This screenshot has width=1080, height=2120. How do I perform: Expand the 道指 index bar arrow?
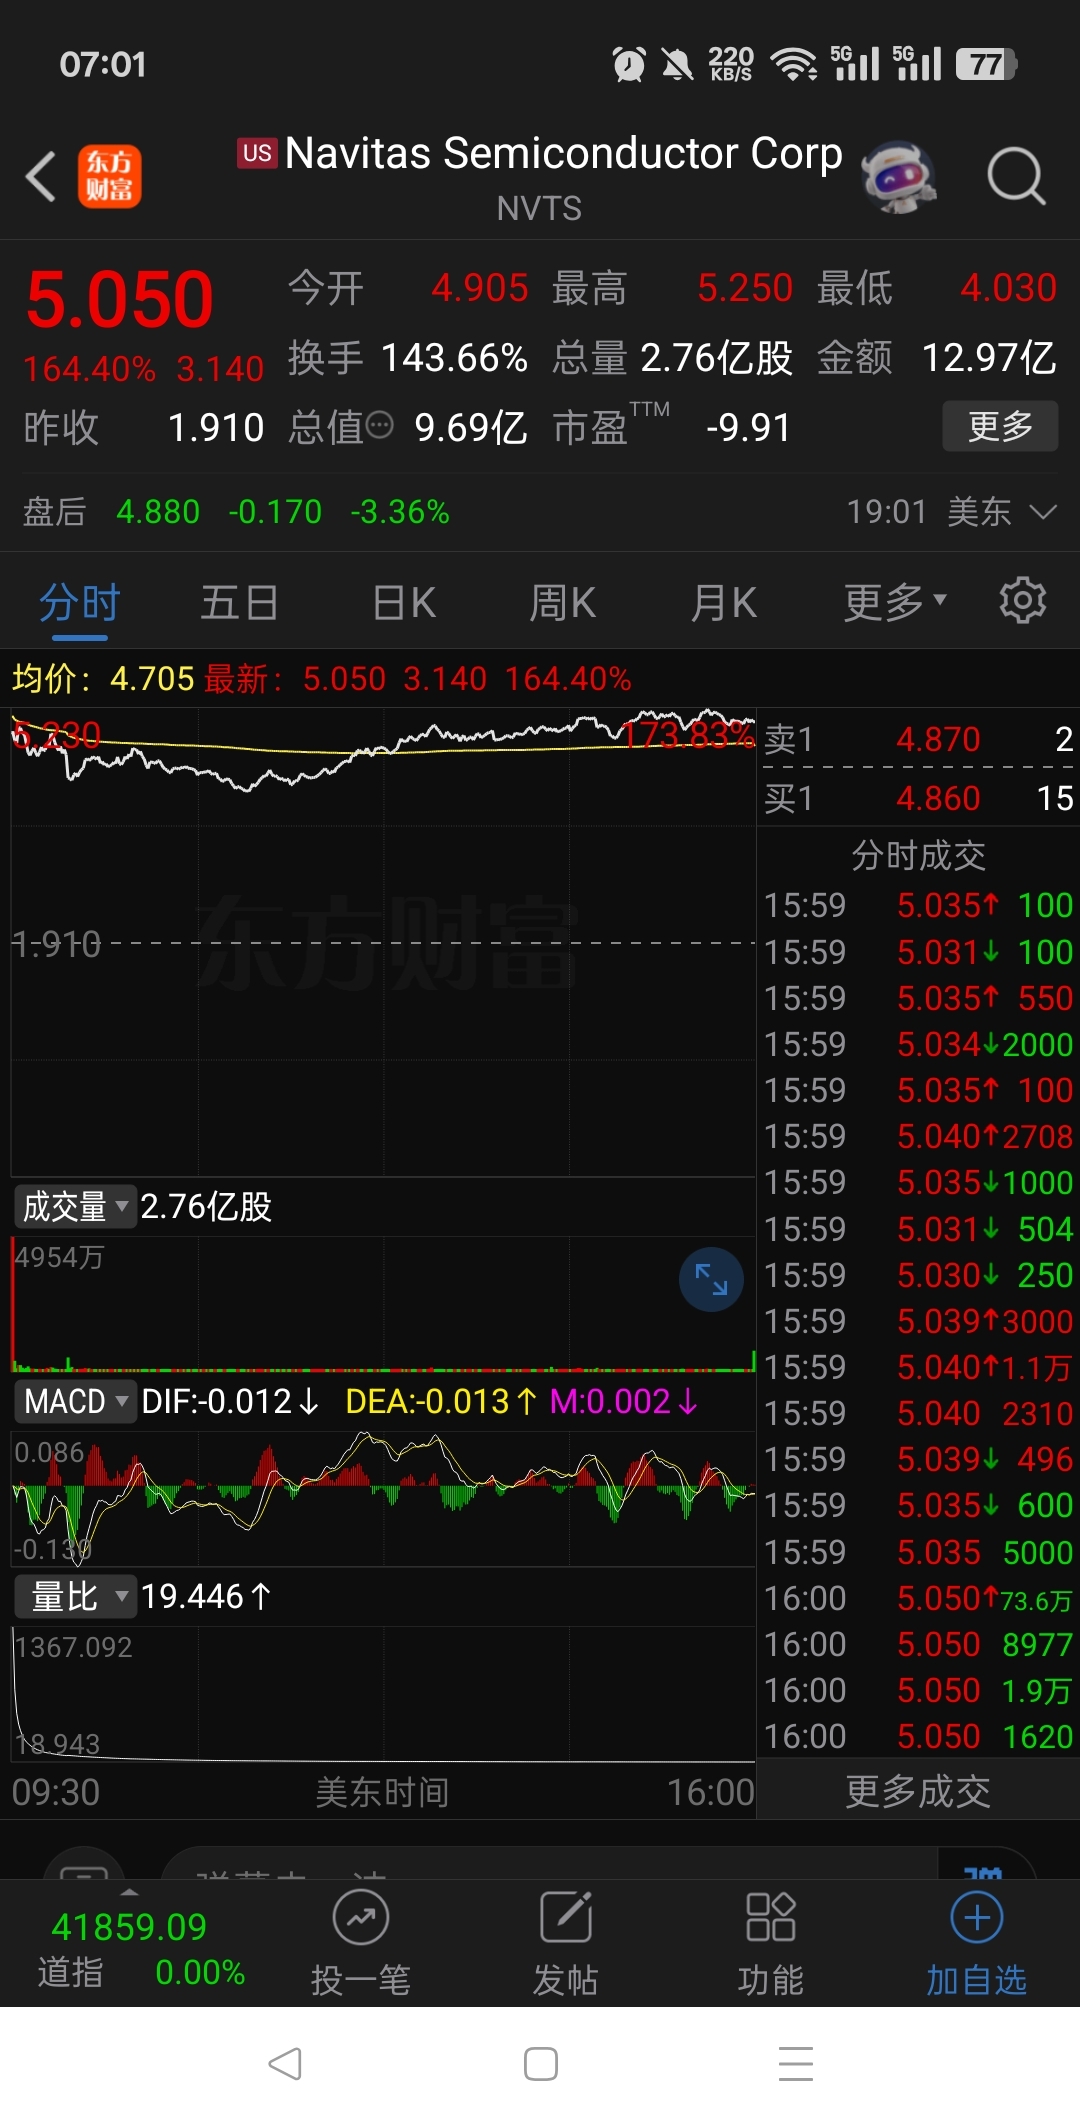(129, 1892)
